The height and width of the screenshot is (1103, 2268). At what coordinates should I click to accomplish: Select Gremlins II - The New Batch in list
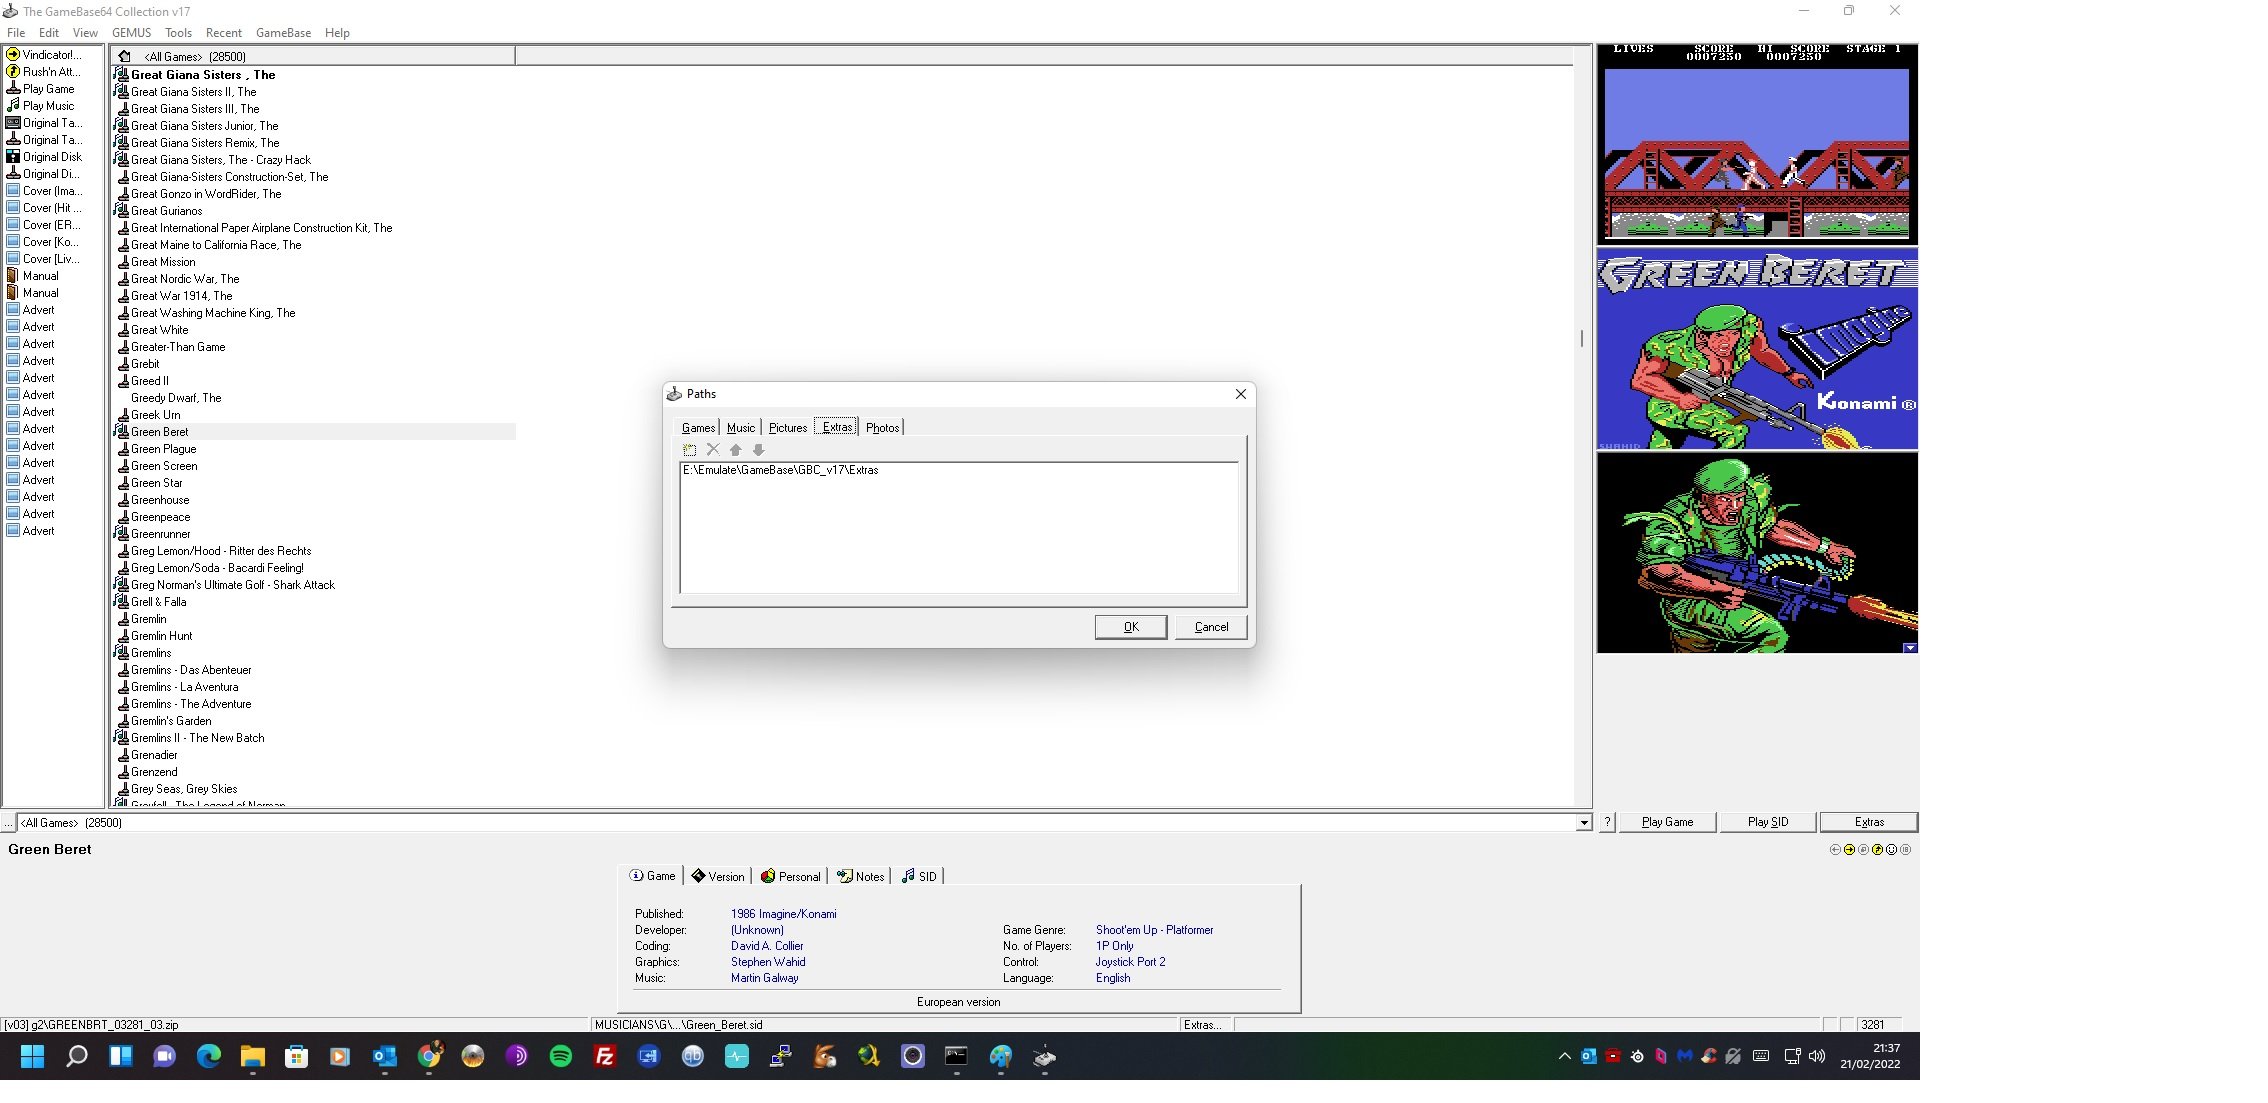197,738
